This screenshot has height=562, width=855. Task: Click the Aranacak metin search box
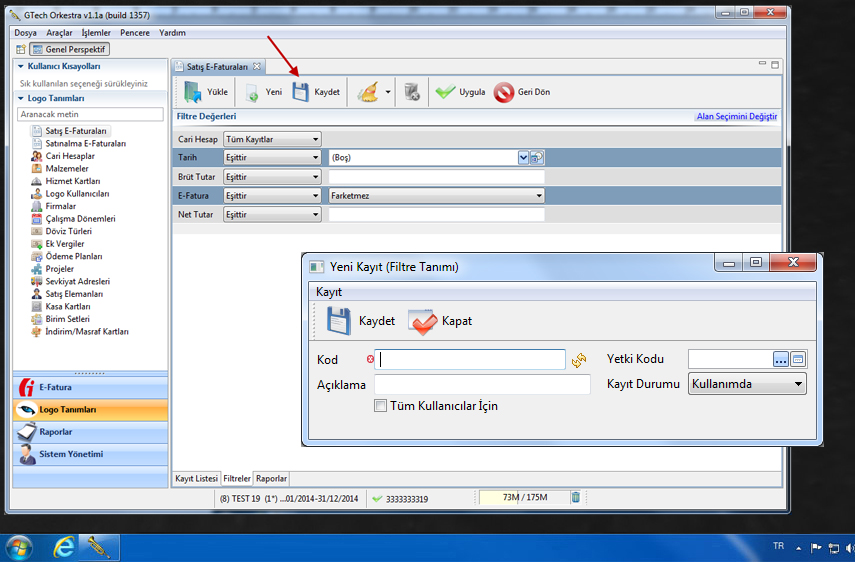pyautogui.click(x=91, y=114)
